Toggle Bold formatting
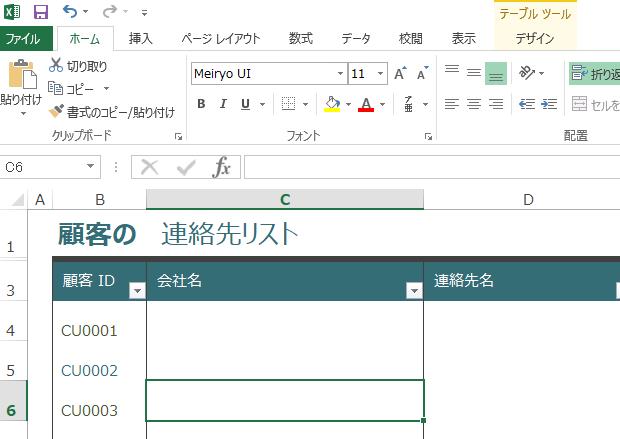Image resolution: width=620 pixels, height=439 pixels. point(201,104)
